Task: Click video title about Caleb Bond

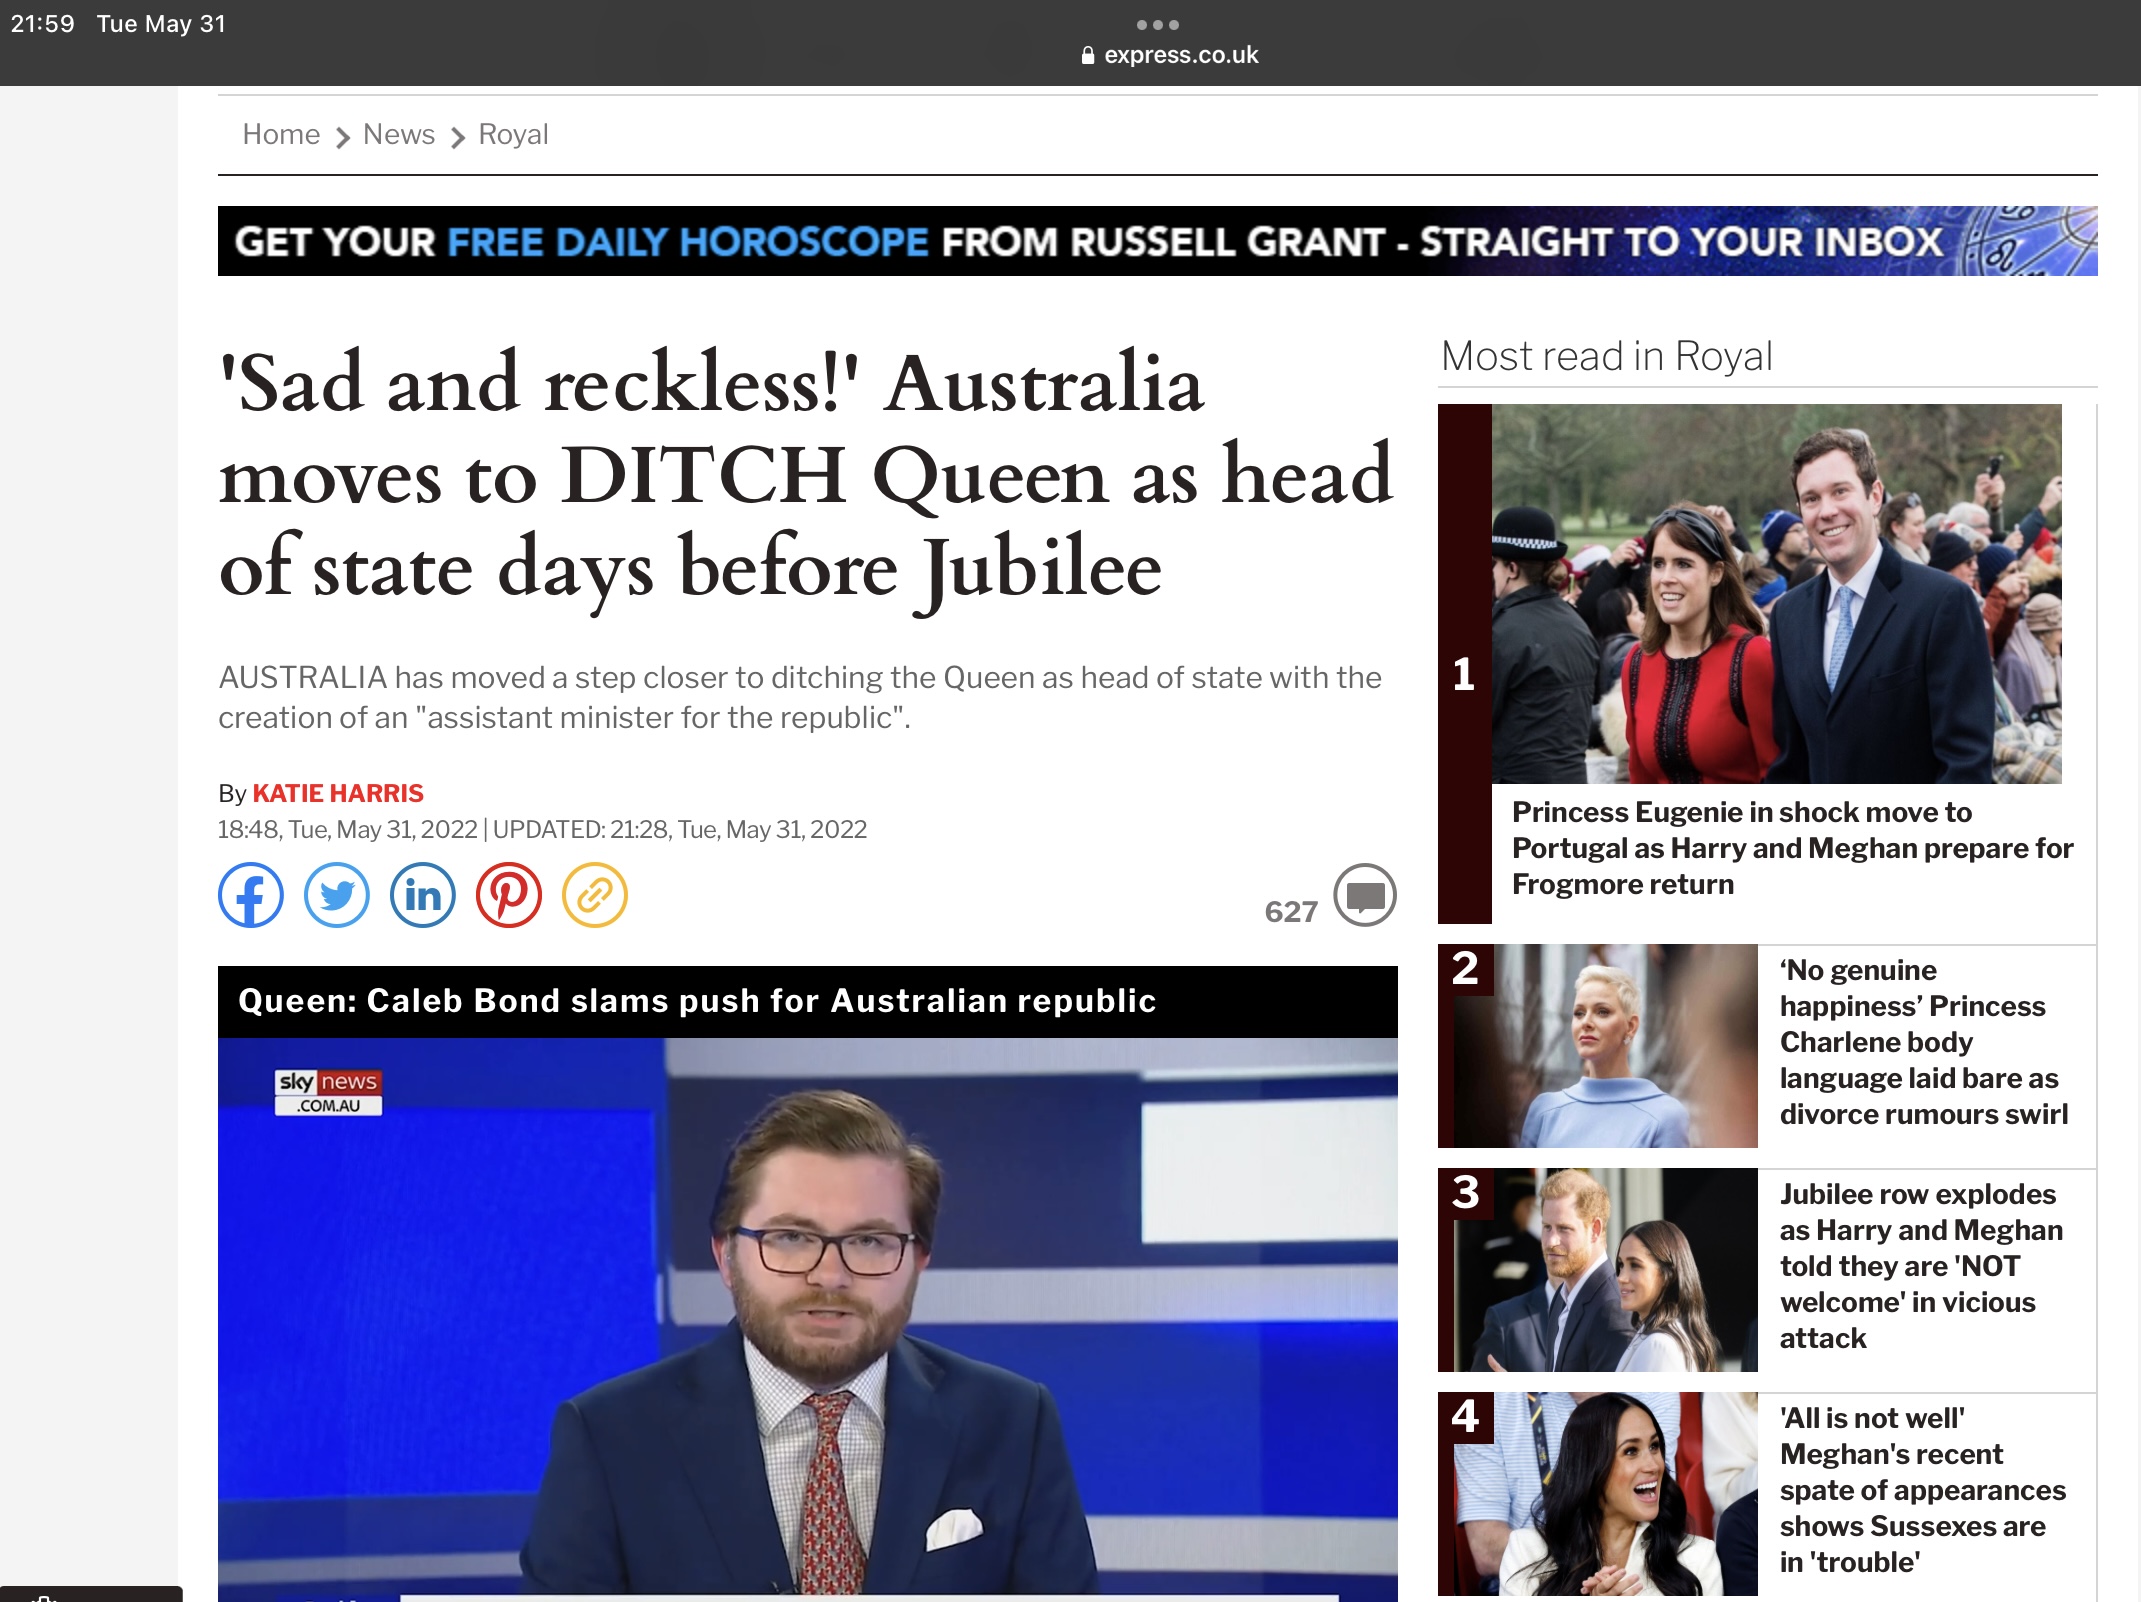Action: 697,1001
